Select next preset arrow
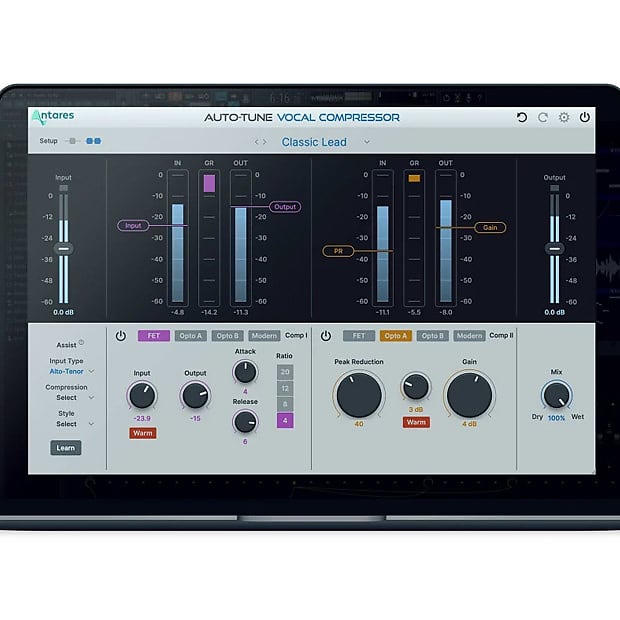The width and height of the screenshot is (620, 620). tap(265, 142)
